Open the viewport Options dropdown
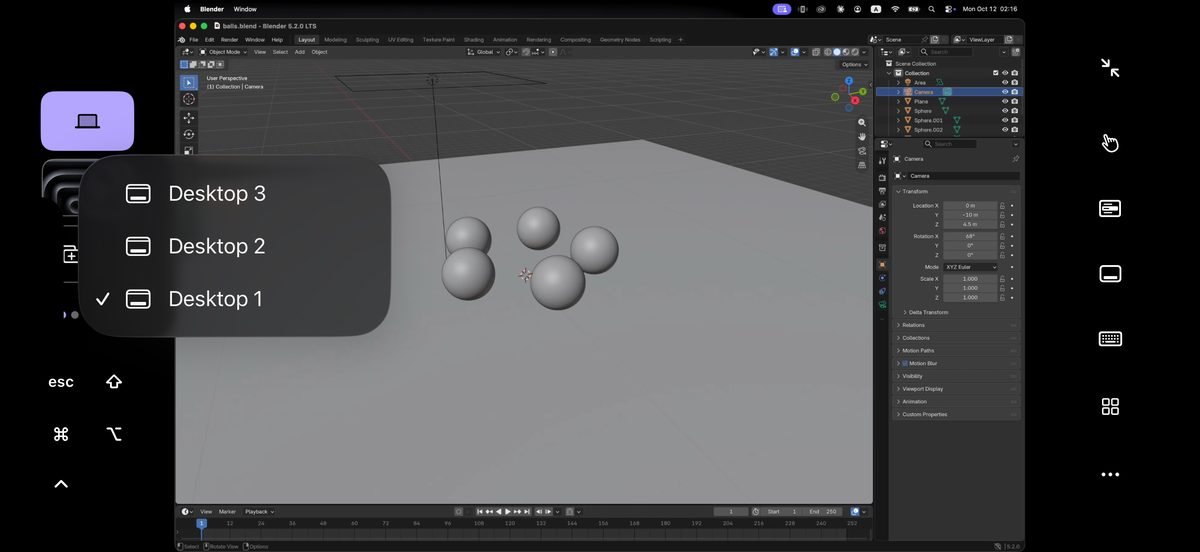This screenshot has height=552, width=1200. [x=853, y=64]
